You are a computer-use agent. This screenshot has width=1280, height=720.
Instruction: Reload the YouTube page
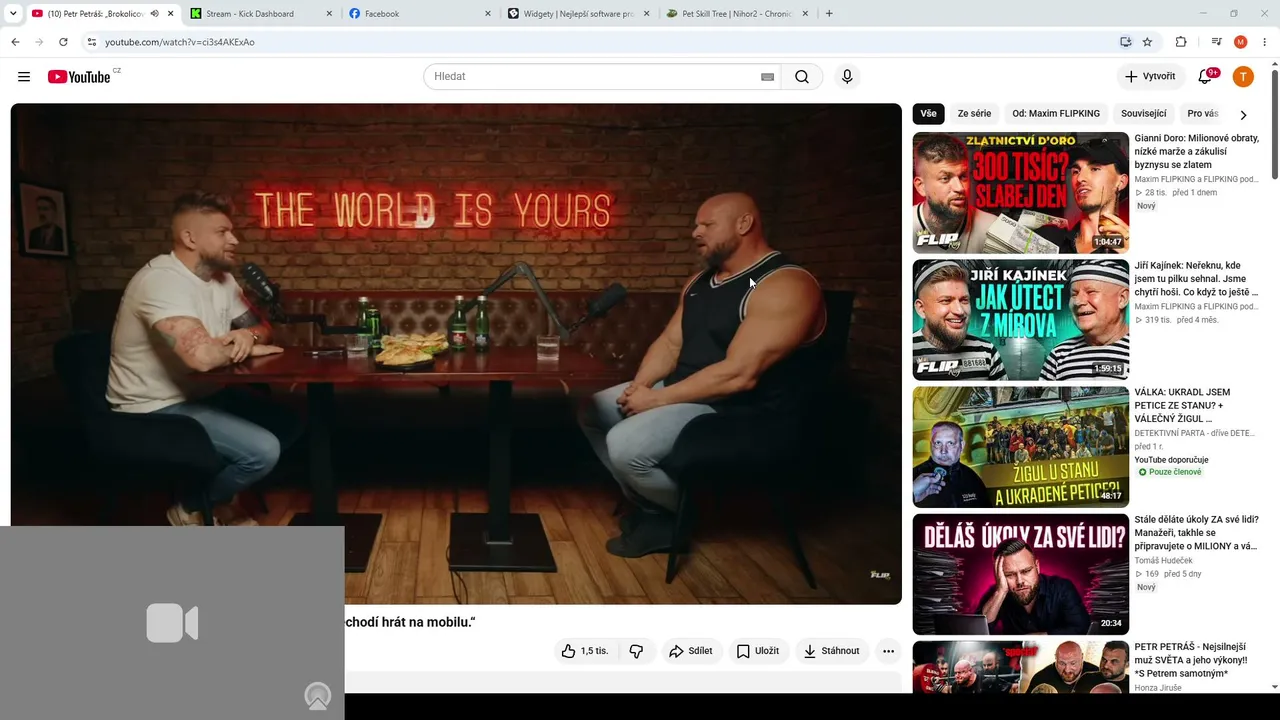[63, 42]
